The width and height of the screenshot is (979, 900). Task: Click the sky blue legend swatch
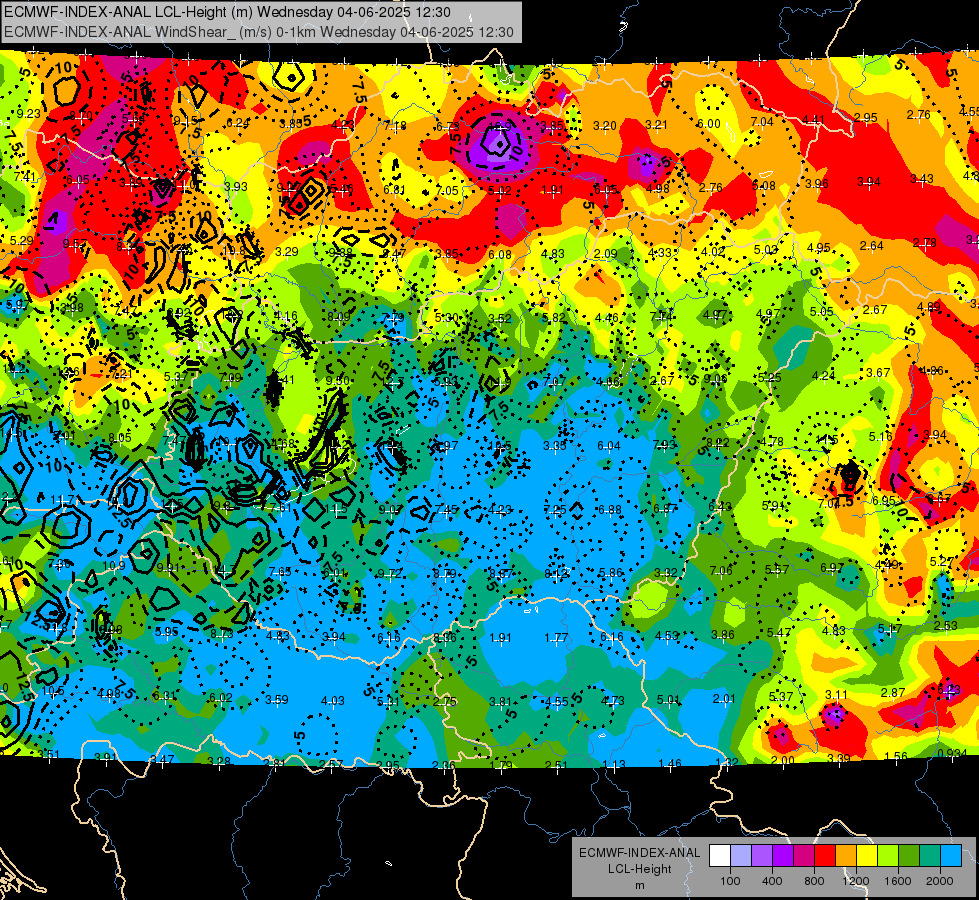point(951,856)
